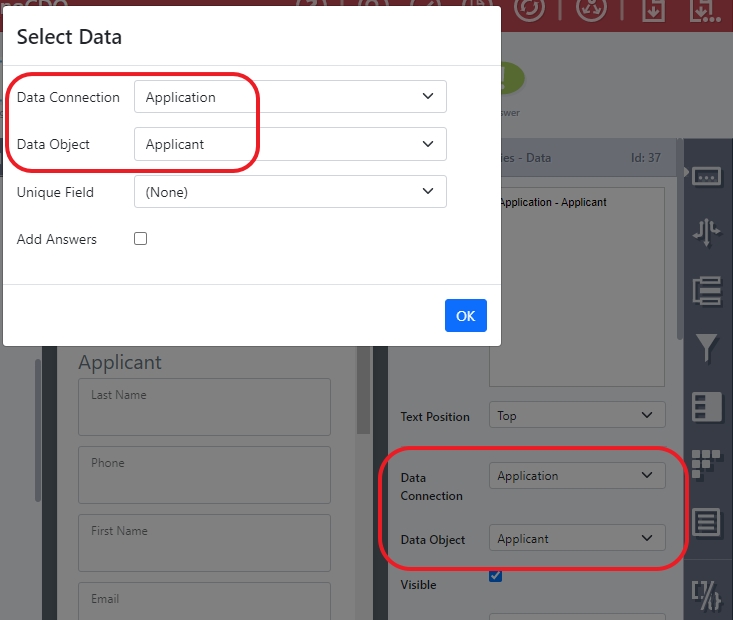
Task: Click the Phone field in Applicant form
Action: 204,475
